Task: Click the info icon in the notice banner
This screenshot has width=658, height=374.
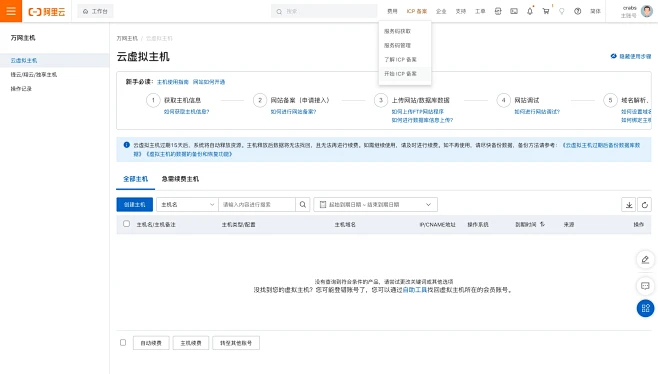Action: tap(126, 145)
